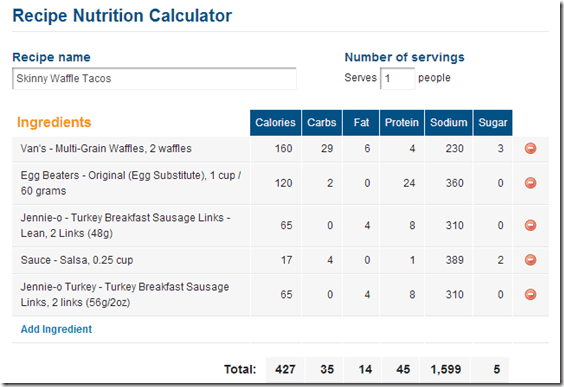This screenshot has width=564, height=387.
Task: Click the Egg Beaters ingredient description
Action: click(x=131, y=183)
